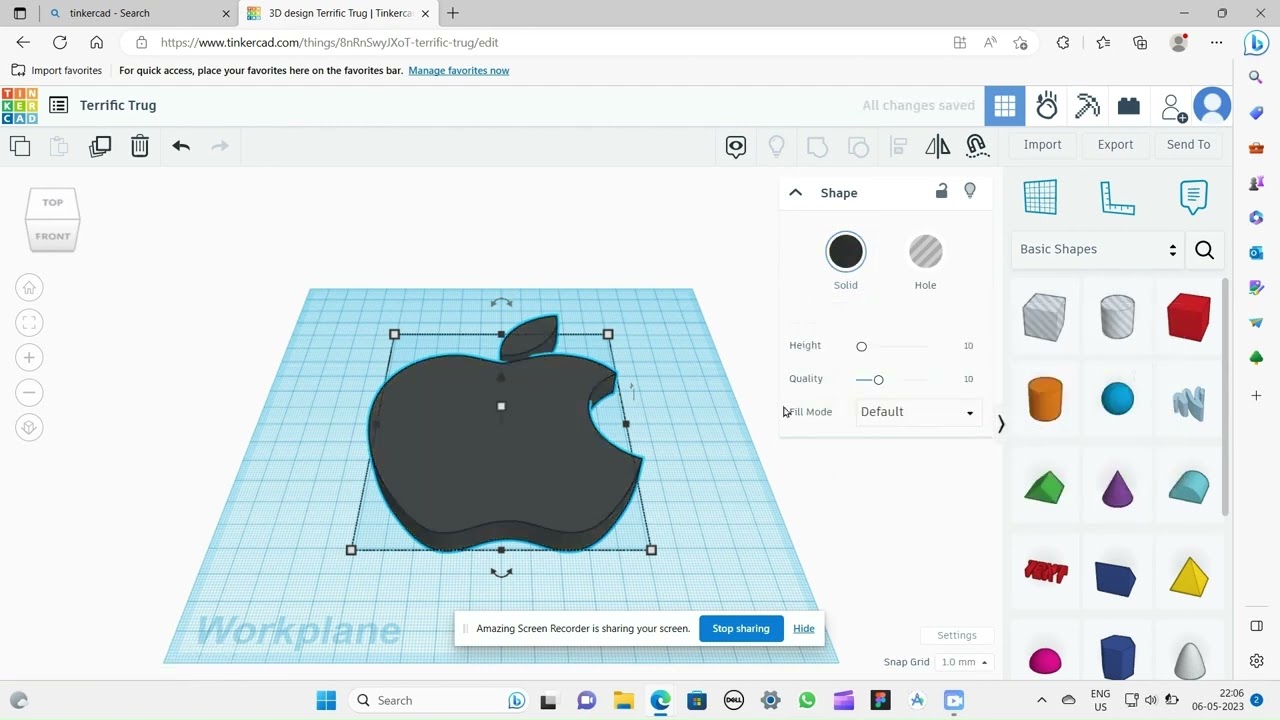Zoom out with the minus icon
This screenshot has width=1280, height=720.
(29, 393)
